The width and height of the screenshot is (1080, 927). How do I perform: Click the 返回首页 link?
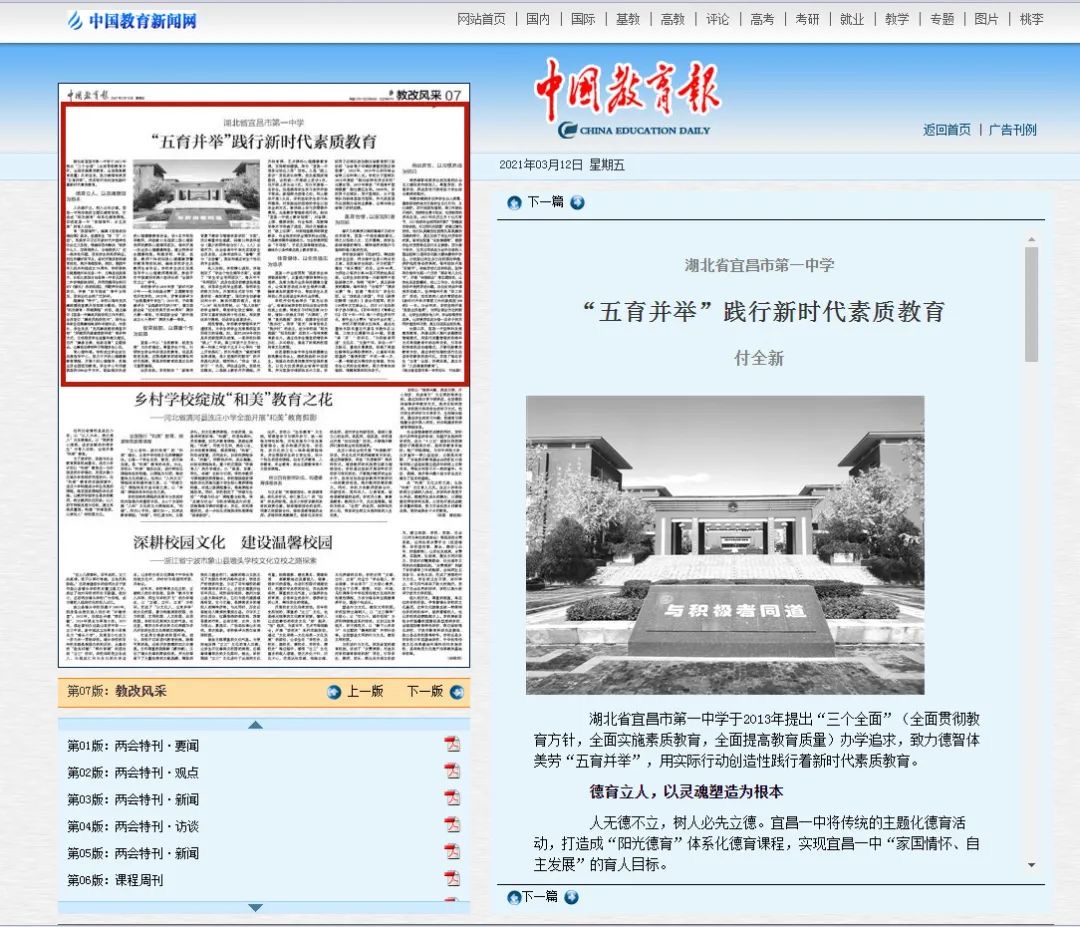(x=947, y=129)
